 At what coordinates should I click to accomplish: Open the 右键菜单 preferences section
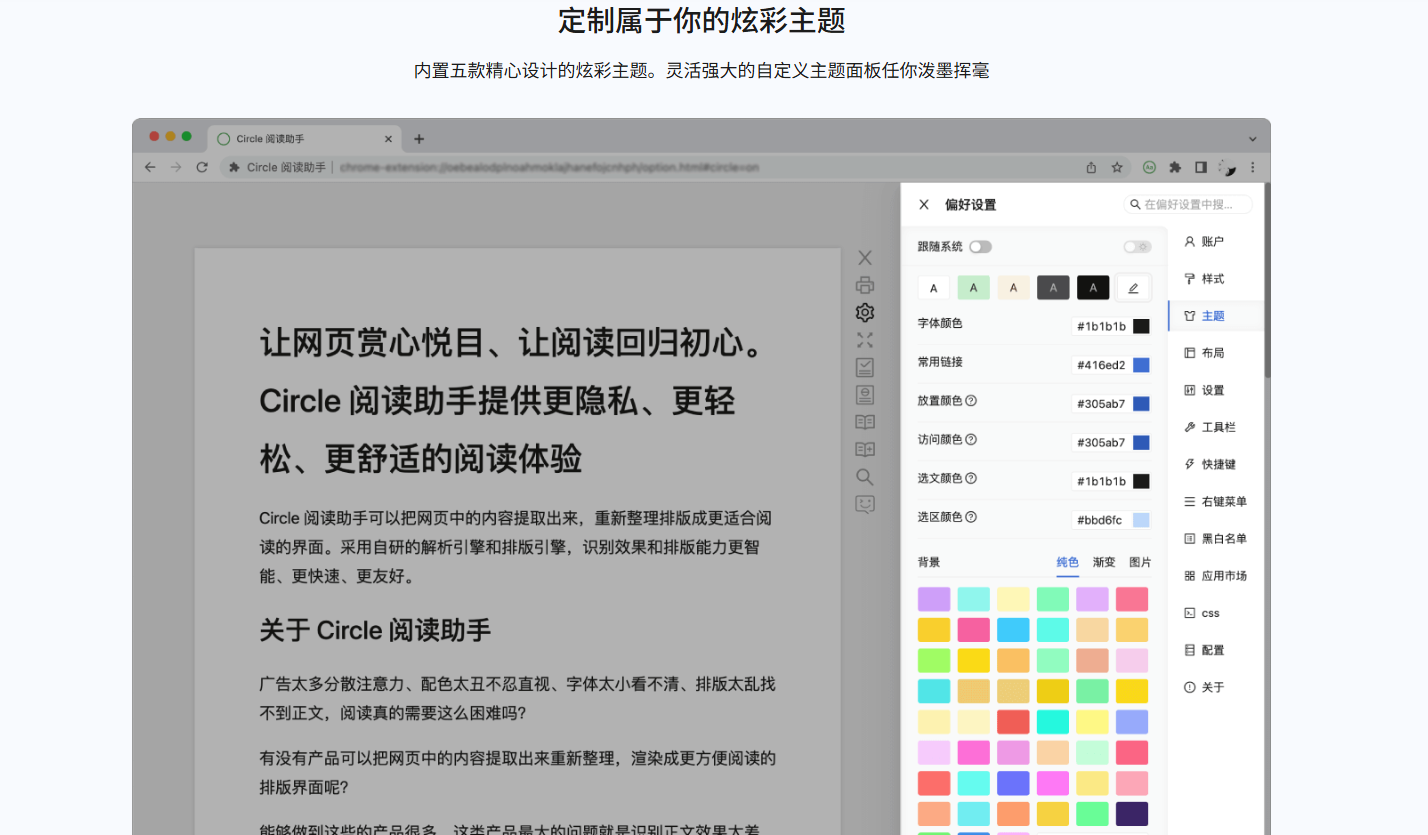pyautogui.click(x=1216, y=501)
